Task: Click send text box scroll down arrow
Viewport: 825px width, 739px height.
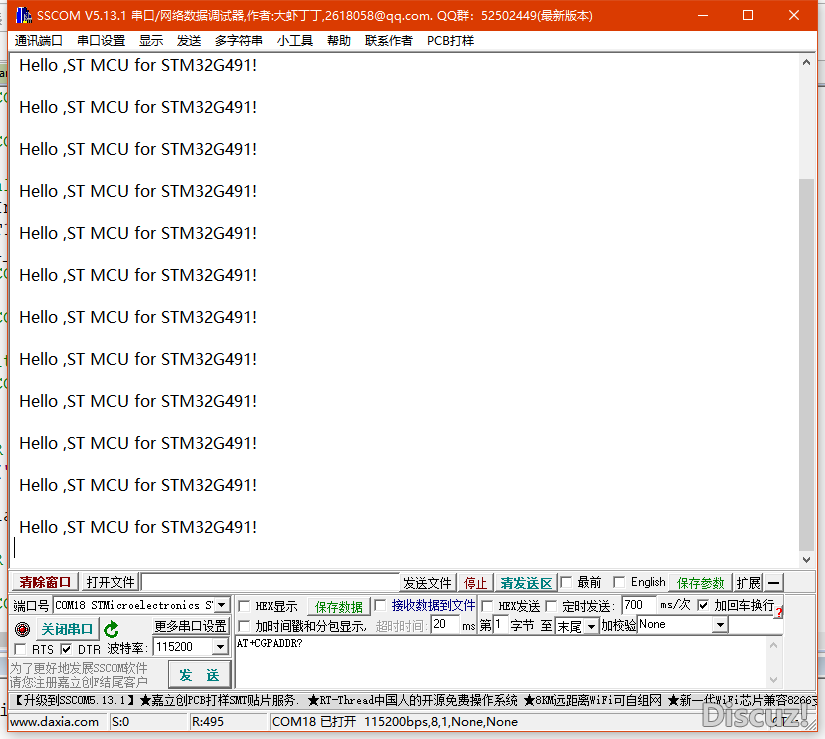Action: pyautogui.click(x=773, y=680)
